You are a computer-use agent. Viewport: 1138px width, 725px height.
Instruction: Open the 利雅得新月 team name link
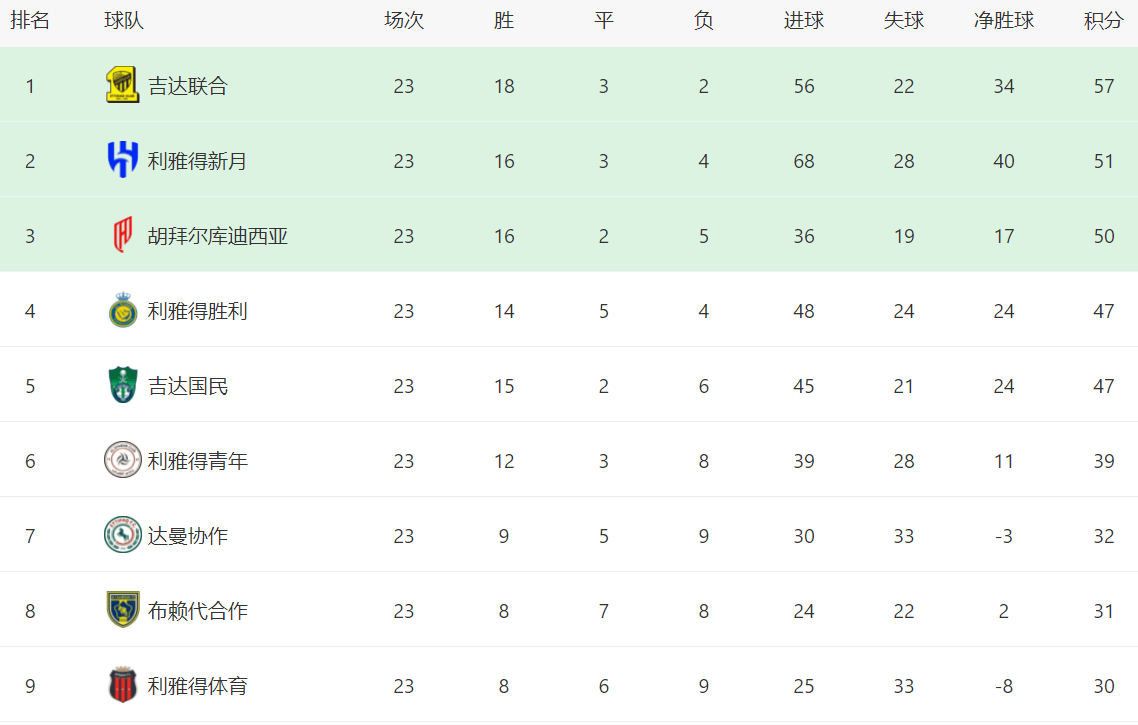tap(197, 161)
